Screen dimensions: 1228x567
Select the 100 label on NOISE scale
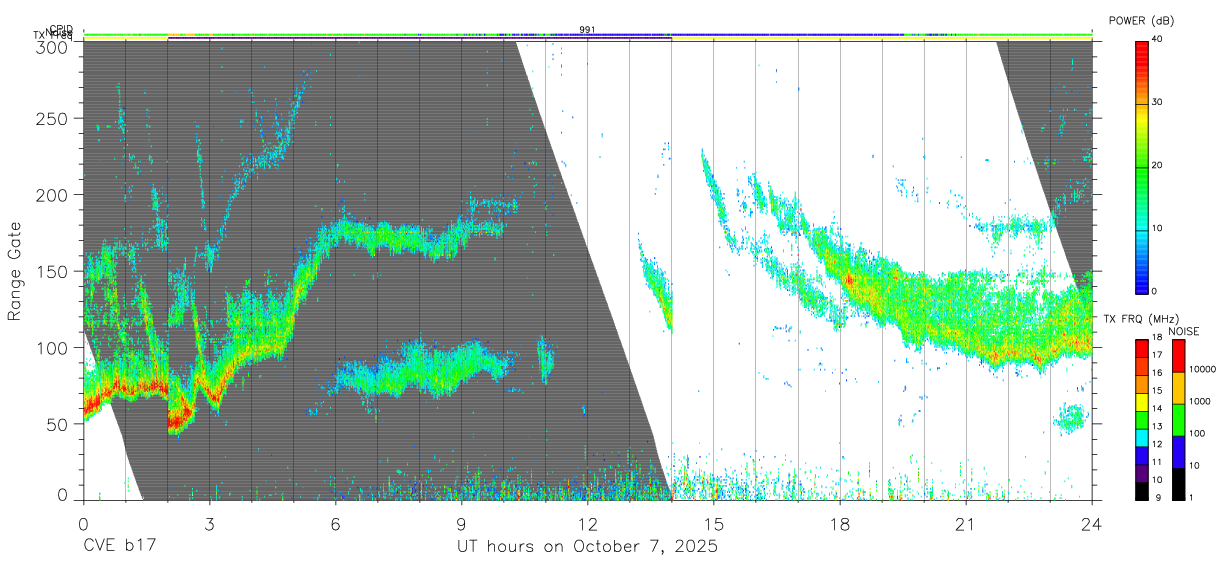tap(1197, 434)
